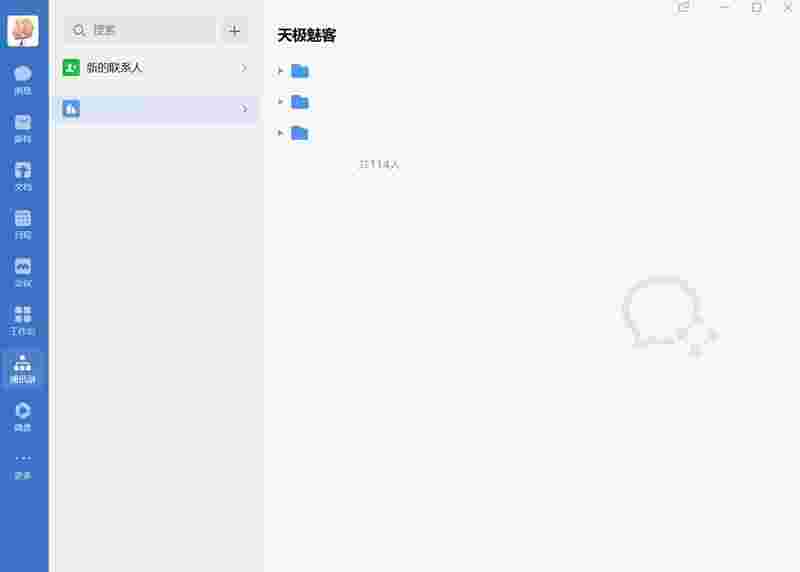Select Contacts (通讯录) org-chart icon in sidebar

(22, 368)
